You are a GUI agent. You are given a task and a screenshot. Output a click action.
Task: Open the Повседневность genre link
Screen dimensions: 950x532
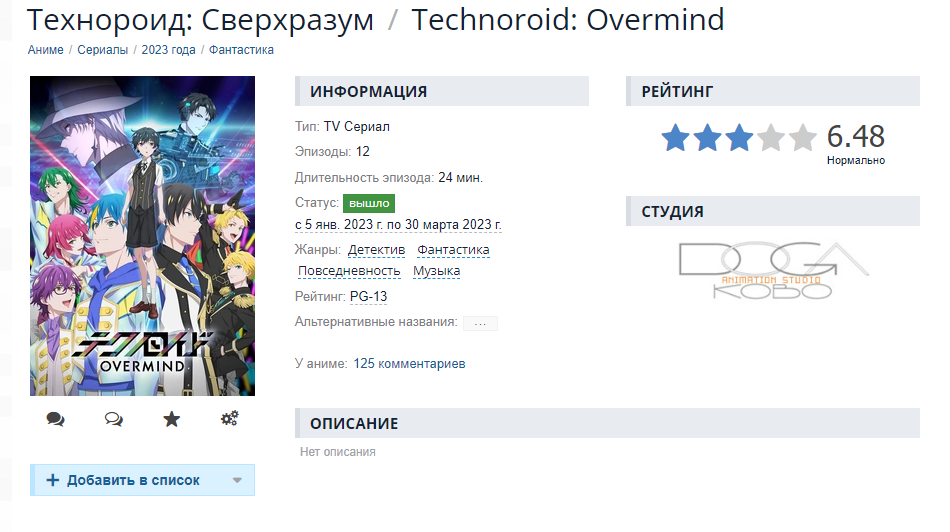pyautogui.click(x=349, y=271)
